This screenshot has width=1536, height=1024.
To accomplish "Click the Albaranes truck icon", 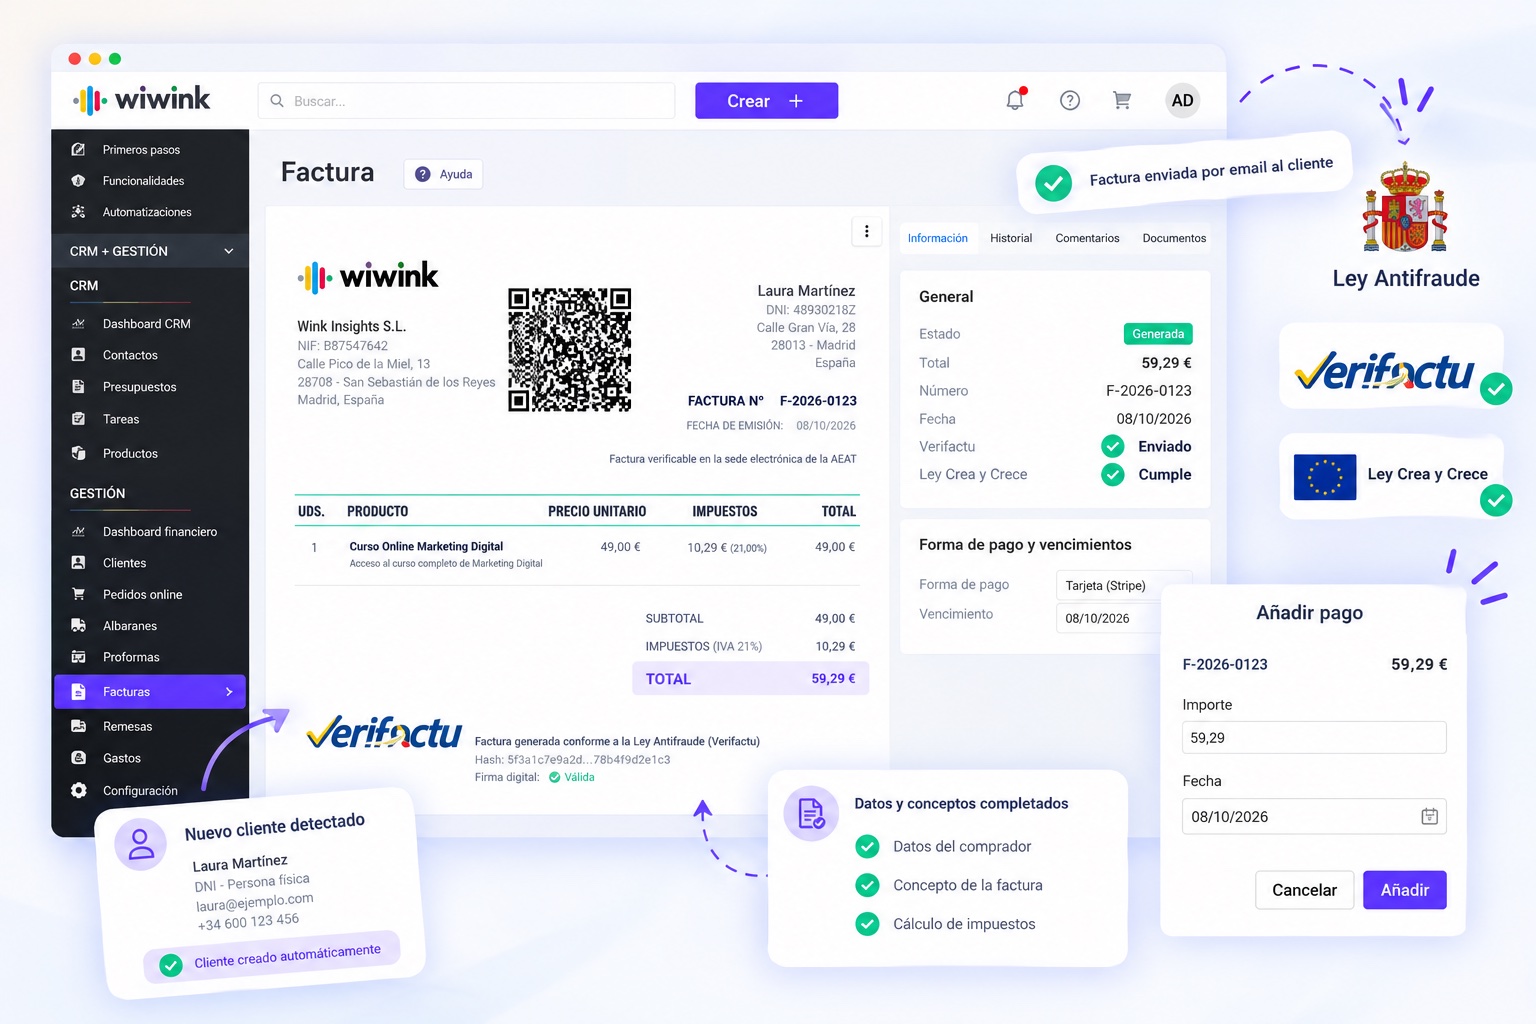I will click(78, 626).
